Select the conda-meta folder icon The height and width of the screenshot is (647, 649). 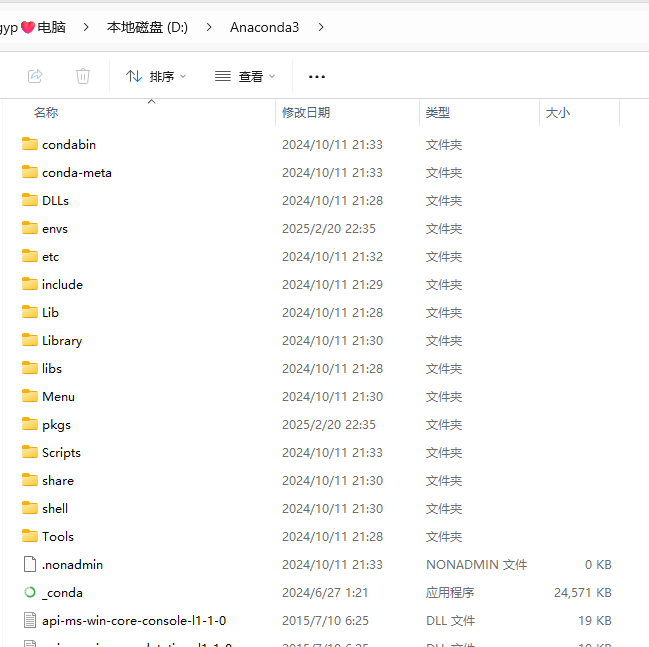pyautogui.click(x=30, y=172)
